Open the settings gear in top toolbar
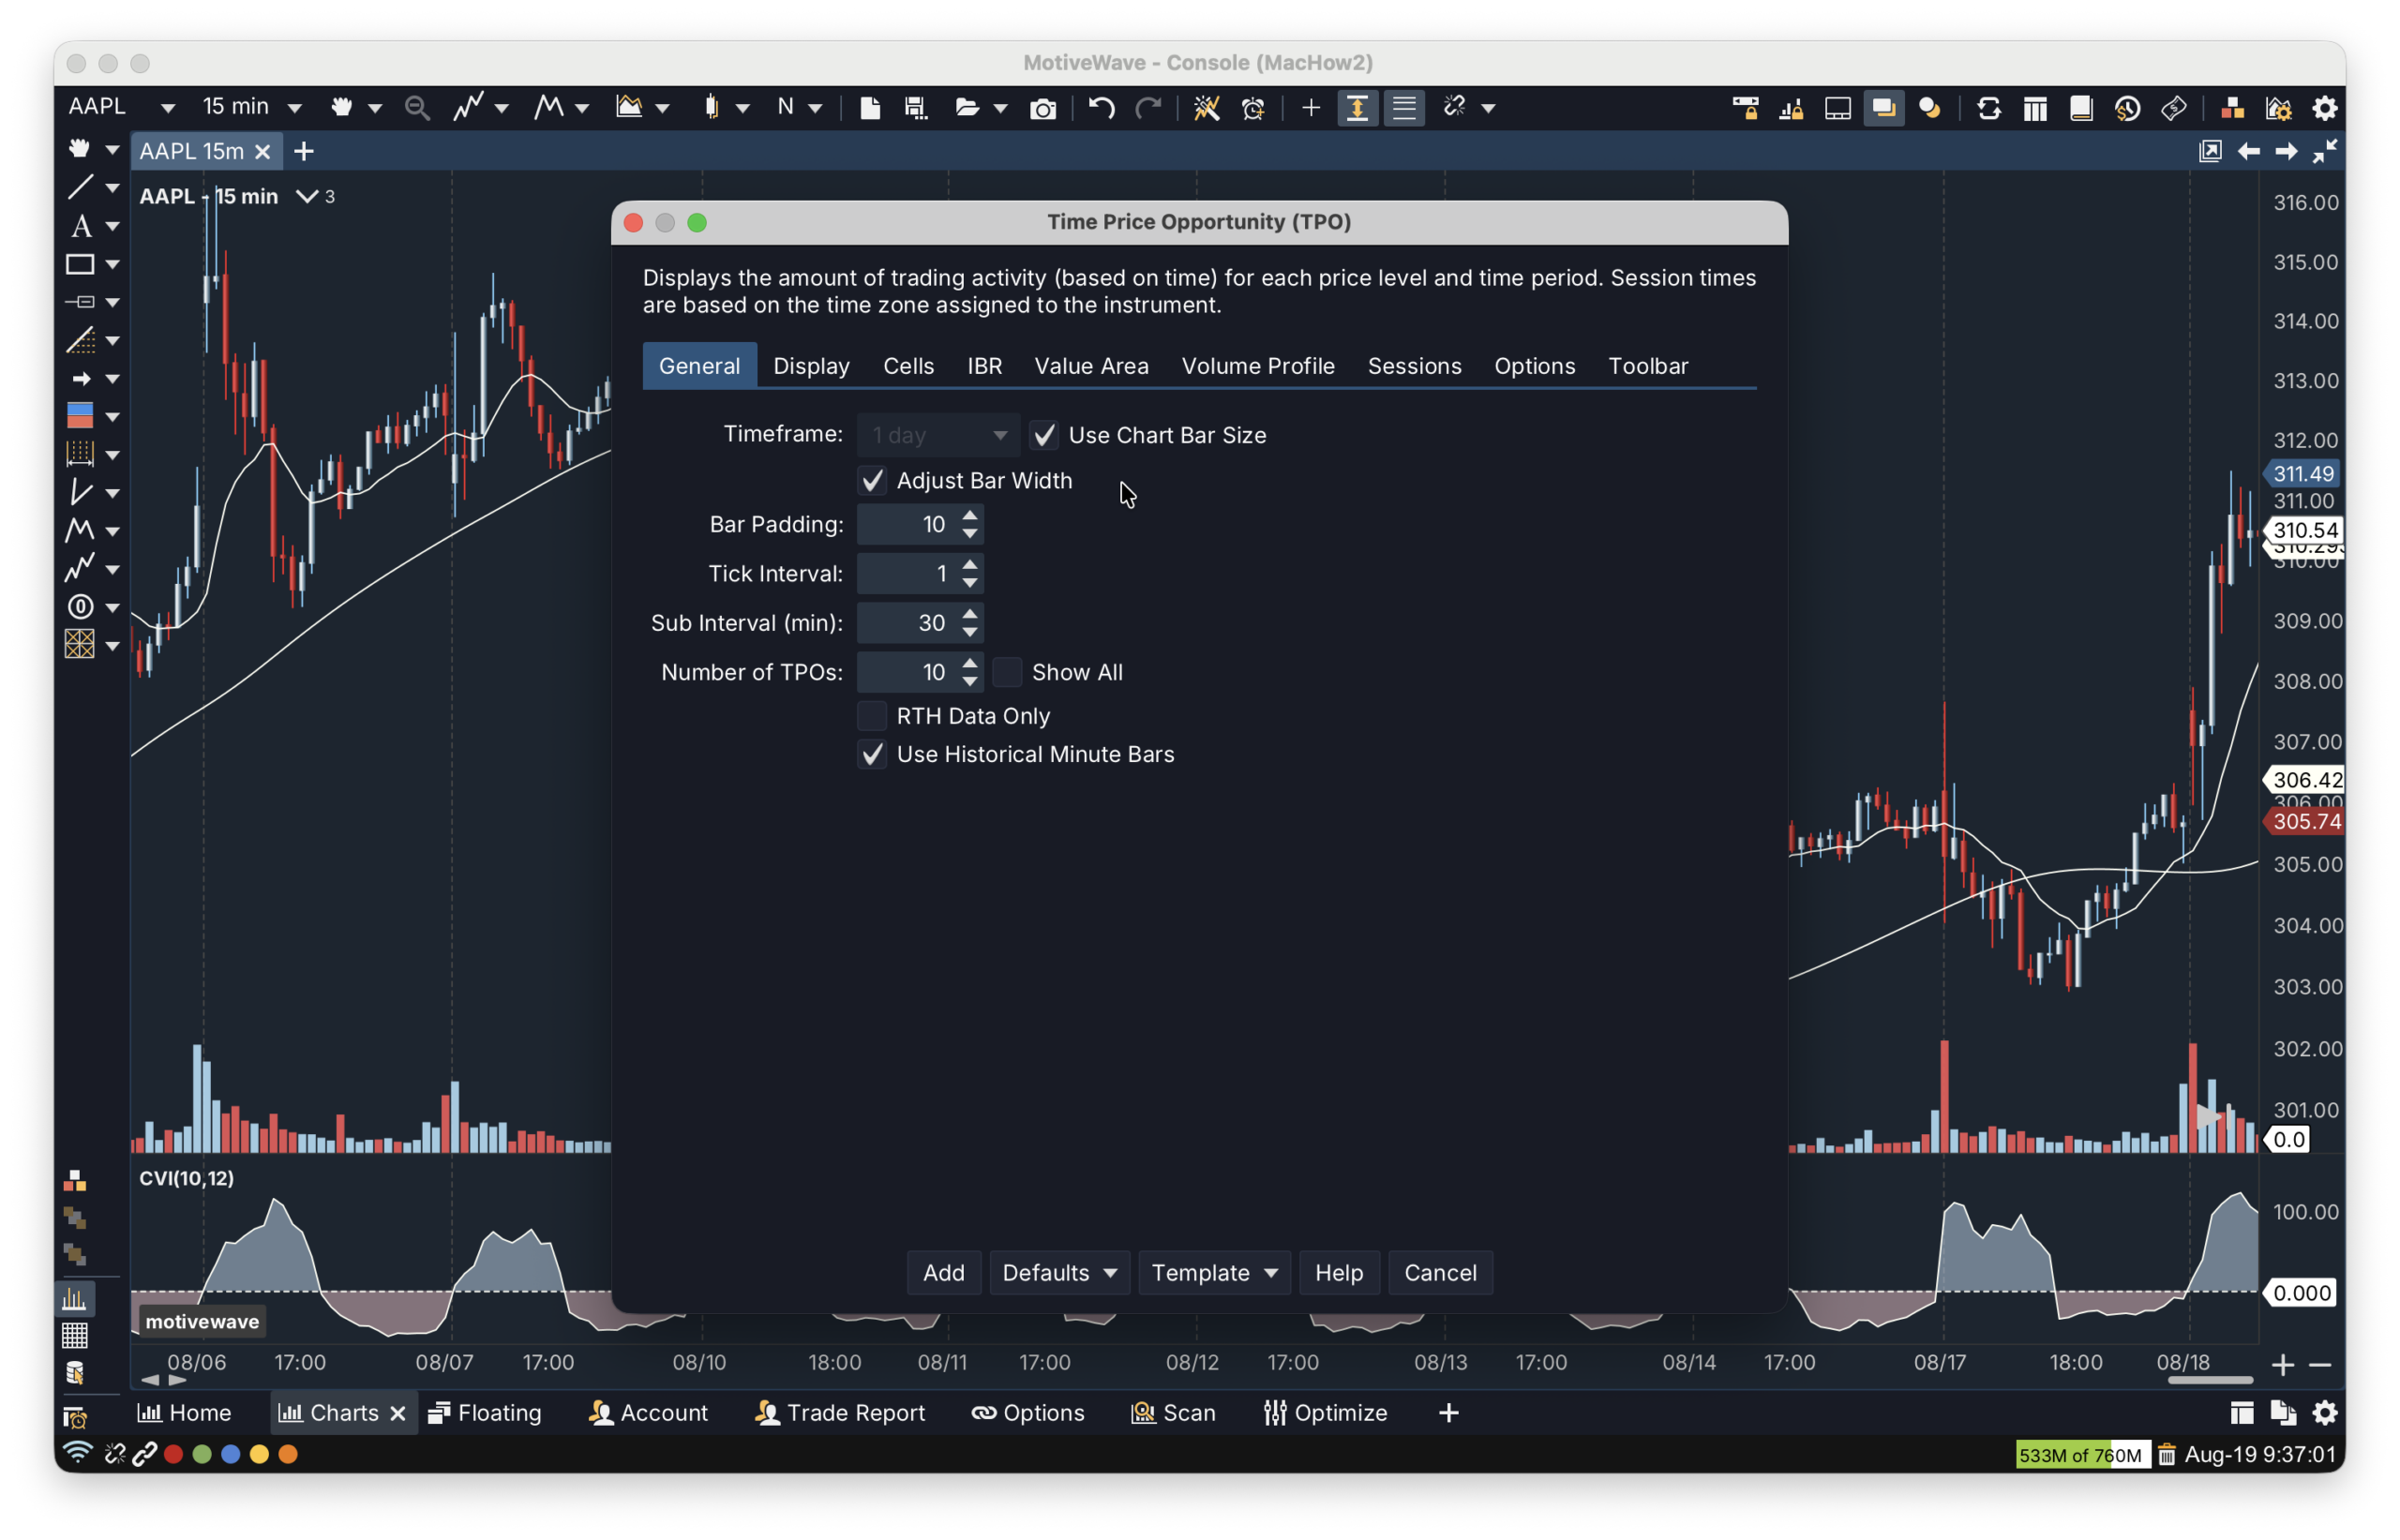 (x=2324, y=108)
